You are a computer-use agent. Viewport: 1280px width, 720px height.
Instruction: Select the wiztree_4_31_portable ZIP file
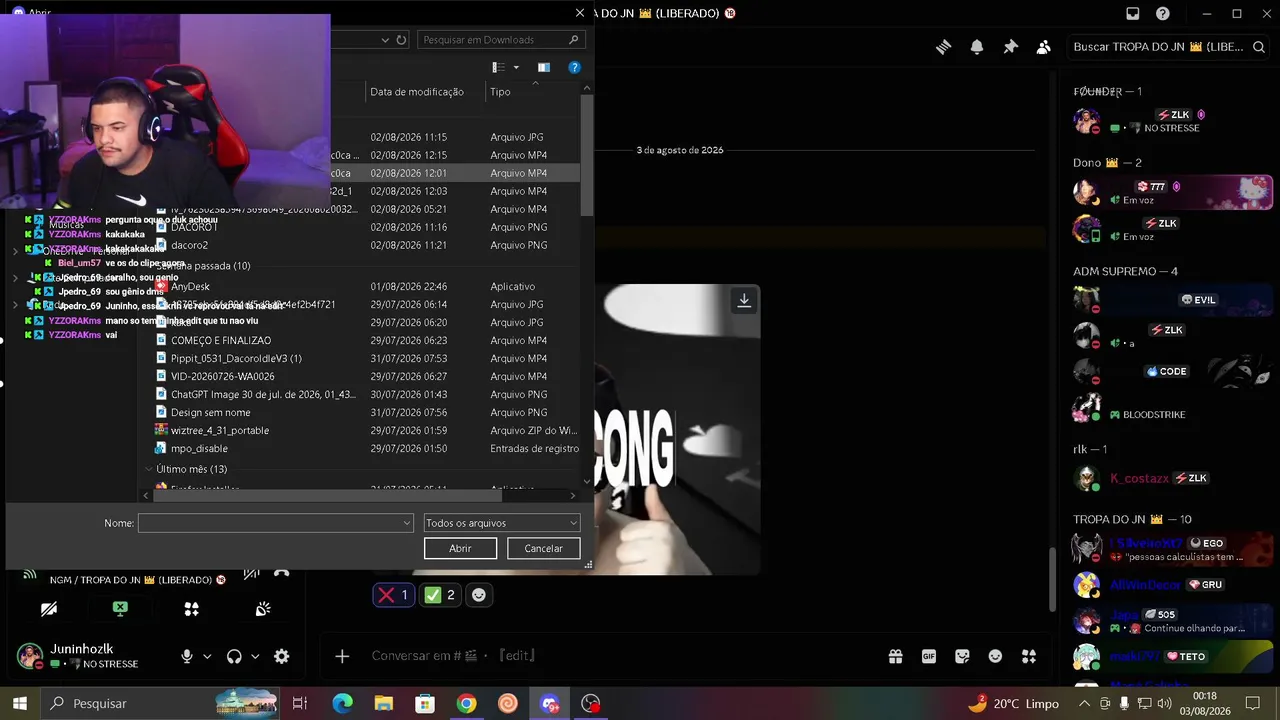[219, 430]
